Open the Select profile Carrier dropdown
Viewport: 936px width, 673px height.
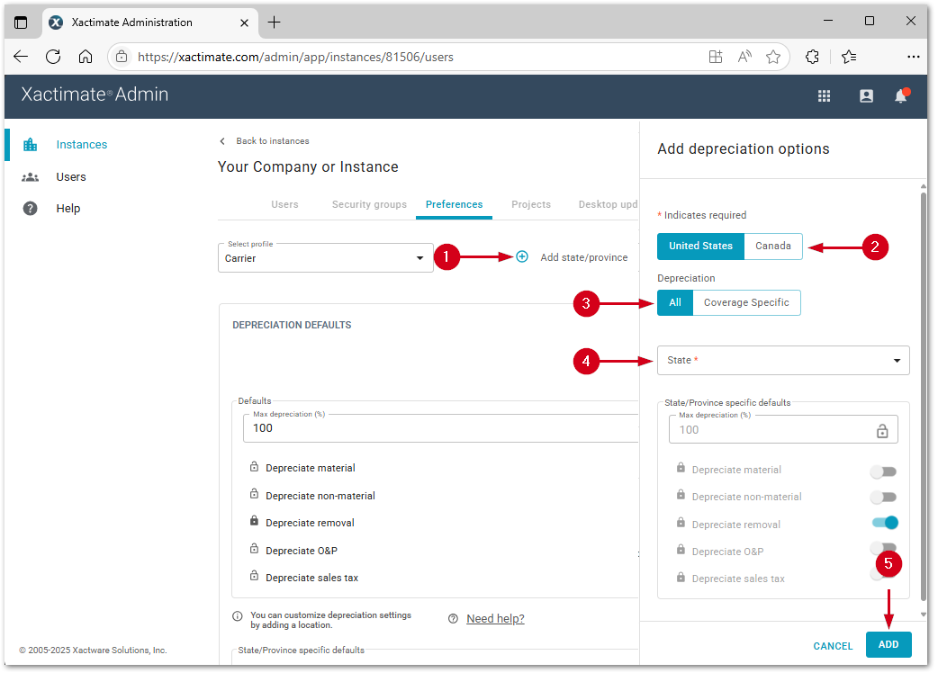point(325,259)
